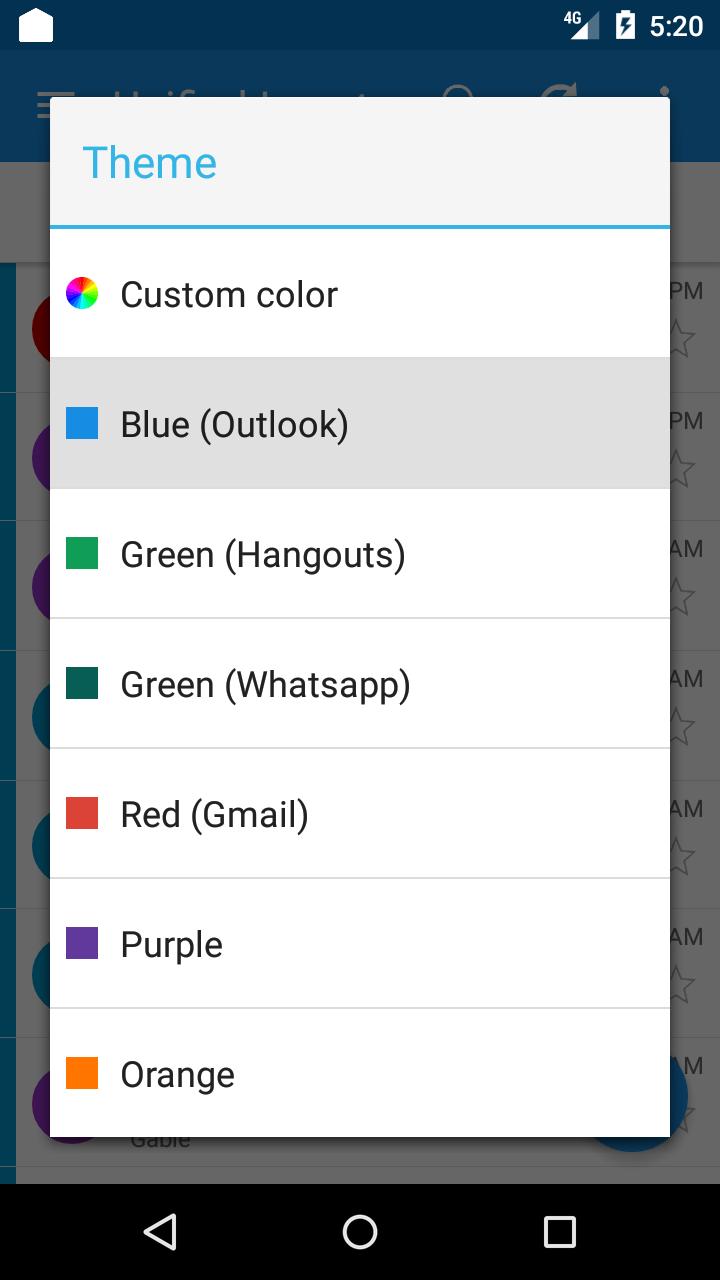Tap the 4G signal strength icon
Viewport: 720px width, 1280px height.
[582, 25]
